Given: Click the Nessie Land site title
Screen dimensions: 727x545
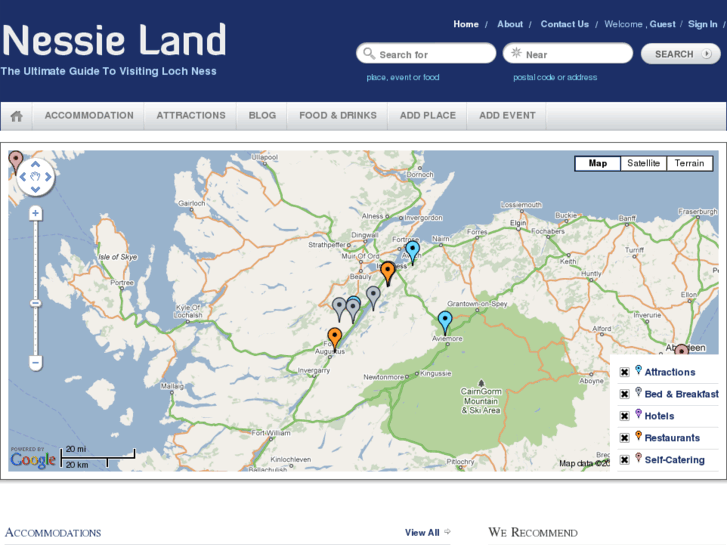Looking at the screenshot, I should point(114,40).
